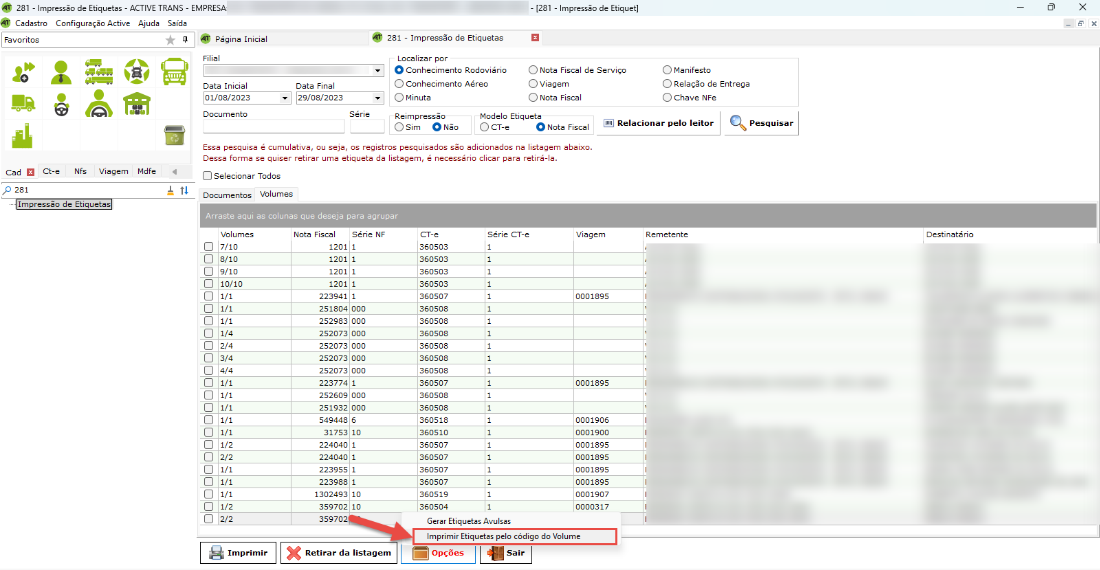Close the 281 Impressão de Etiquetas tab
Image resolution: width=1100 pixels, height=570 pixels.
tap(535, 38)
